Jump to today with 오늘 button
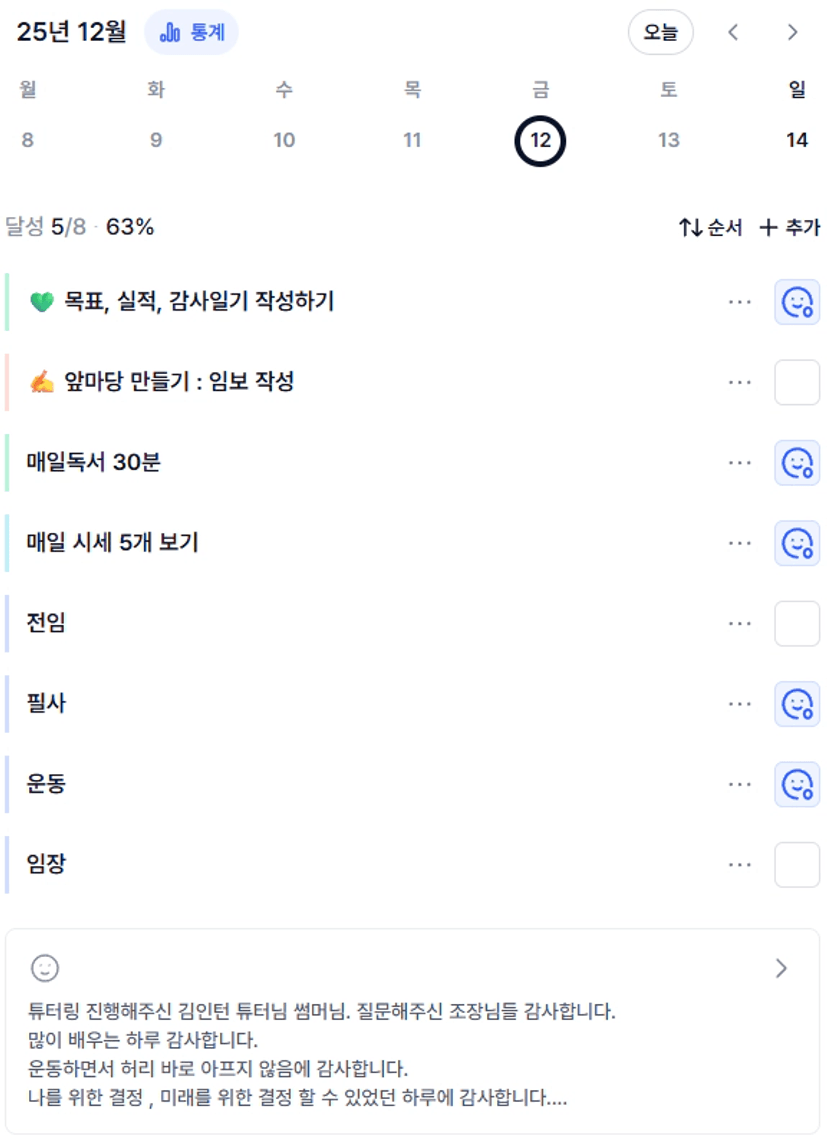 (x=660, y=33)
